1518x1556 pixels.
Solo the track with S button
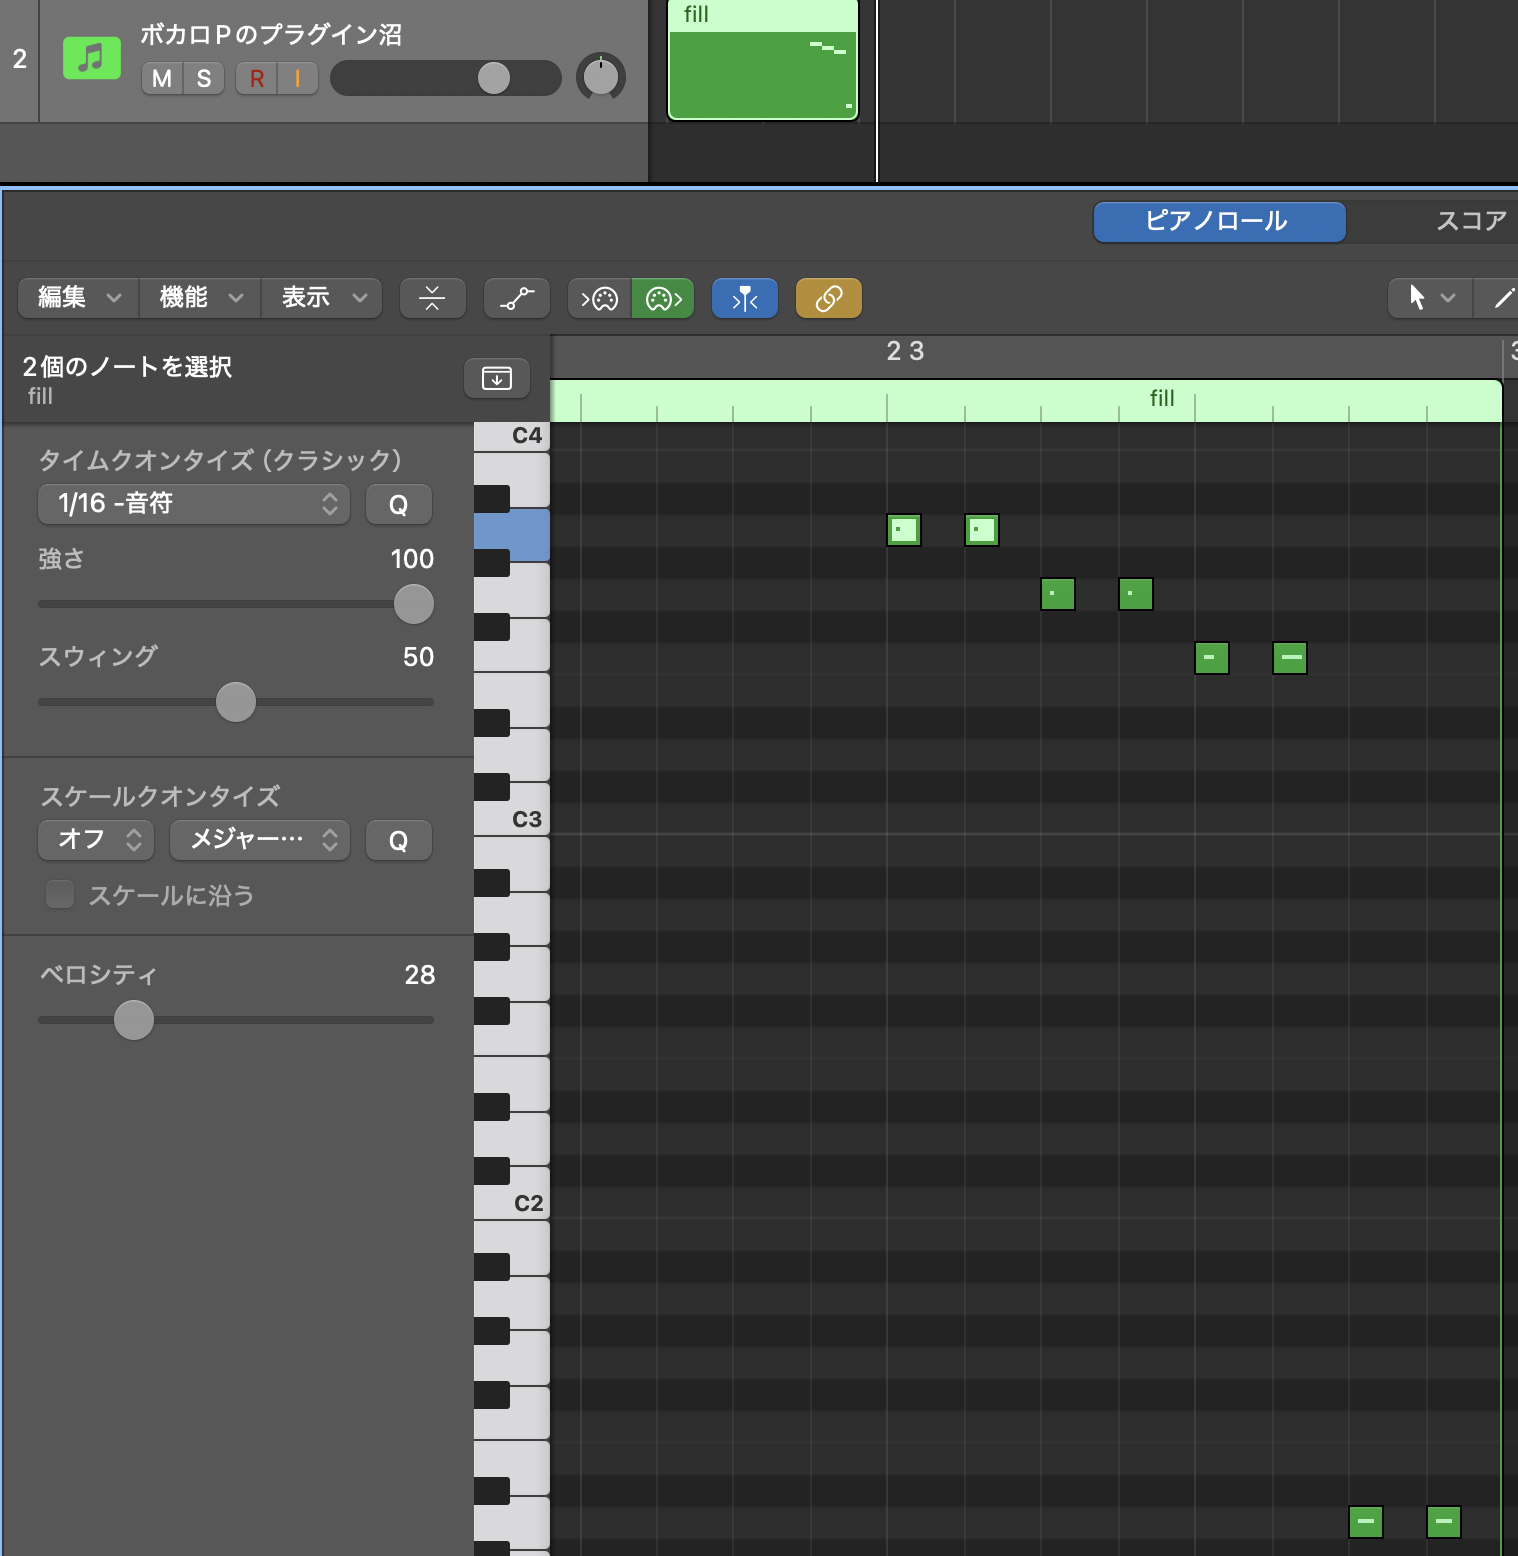click(x=204, y=78)
